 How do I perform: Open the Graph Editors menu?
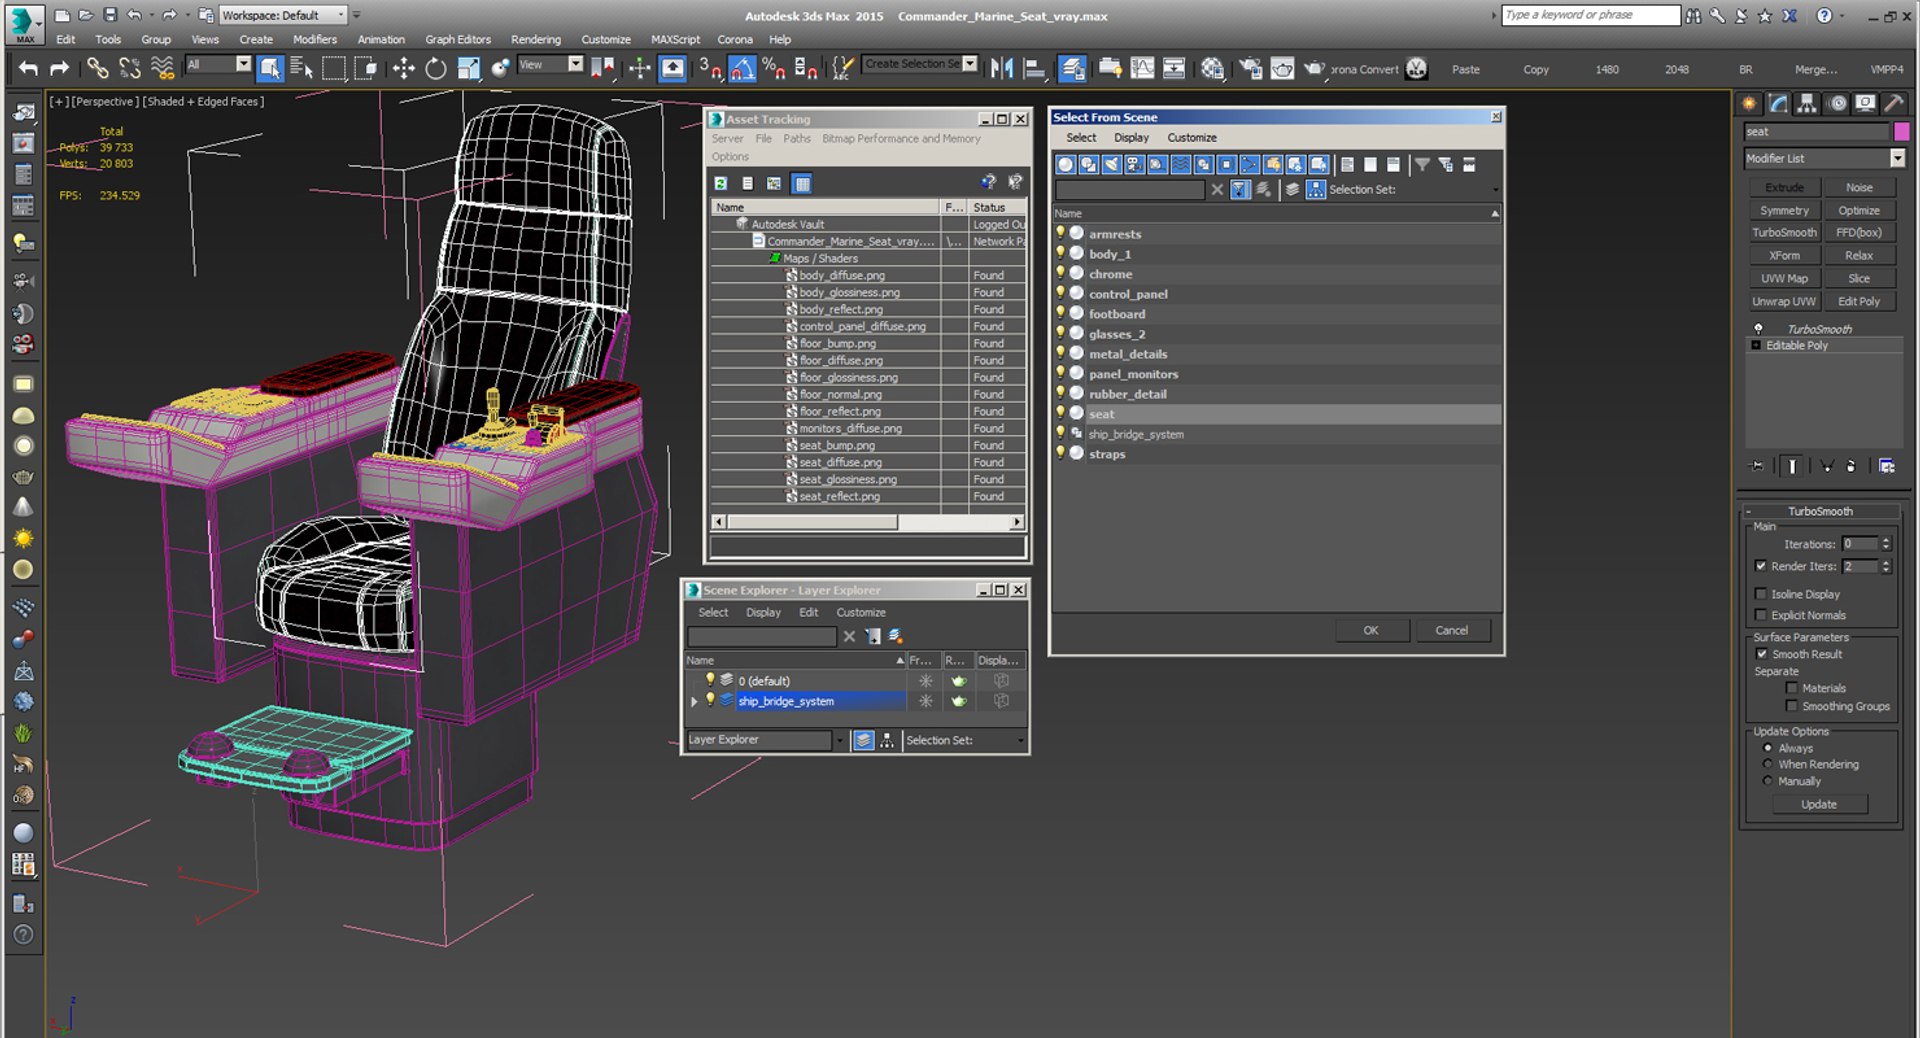(x=458, y=39)
